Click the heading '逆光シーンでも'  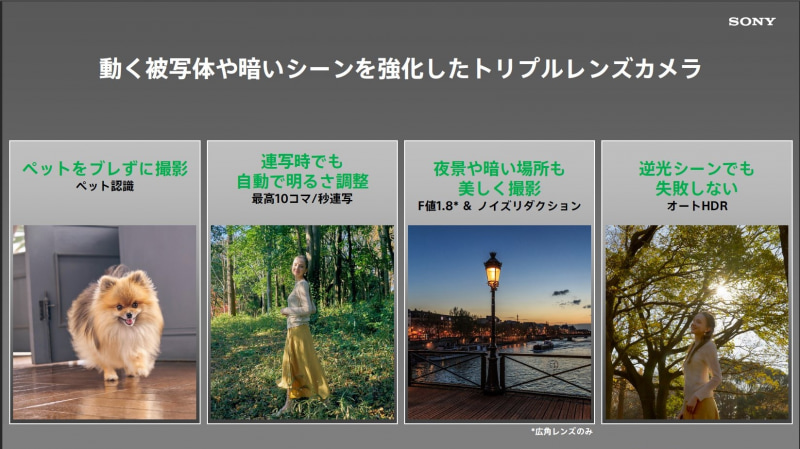pos(696,168)
